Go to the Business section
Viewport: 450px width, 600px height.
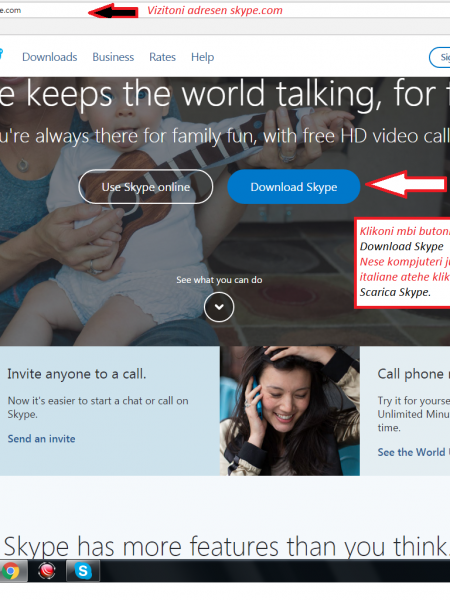point(113,57)
